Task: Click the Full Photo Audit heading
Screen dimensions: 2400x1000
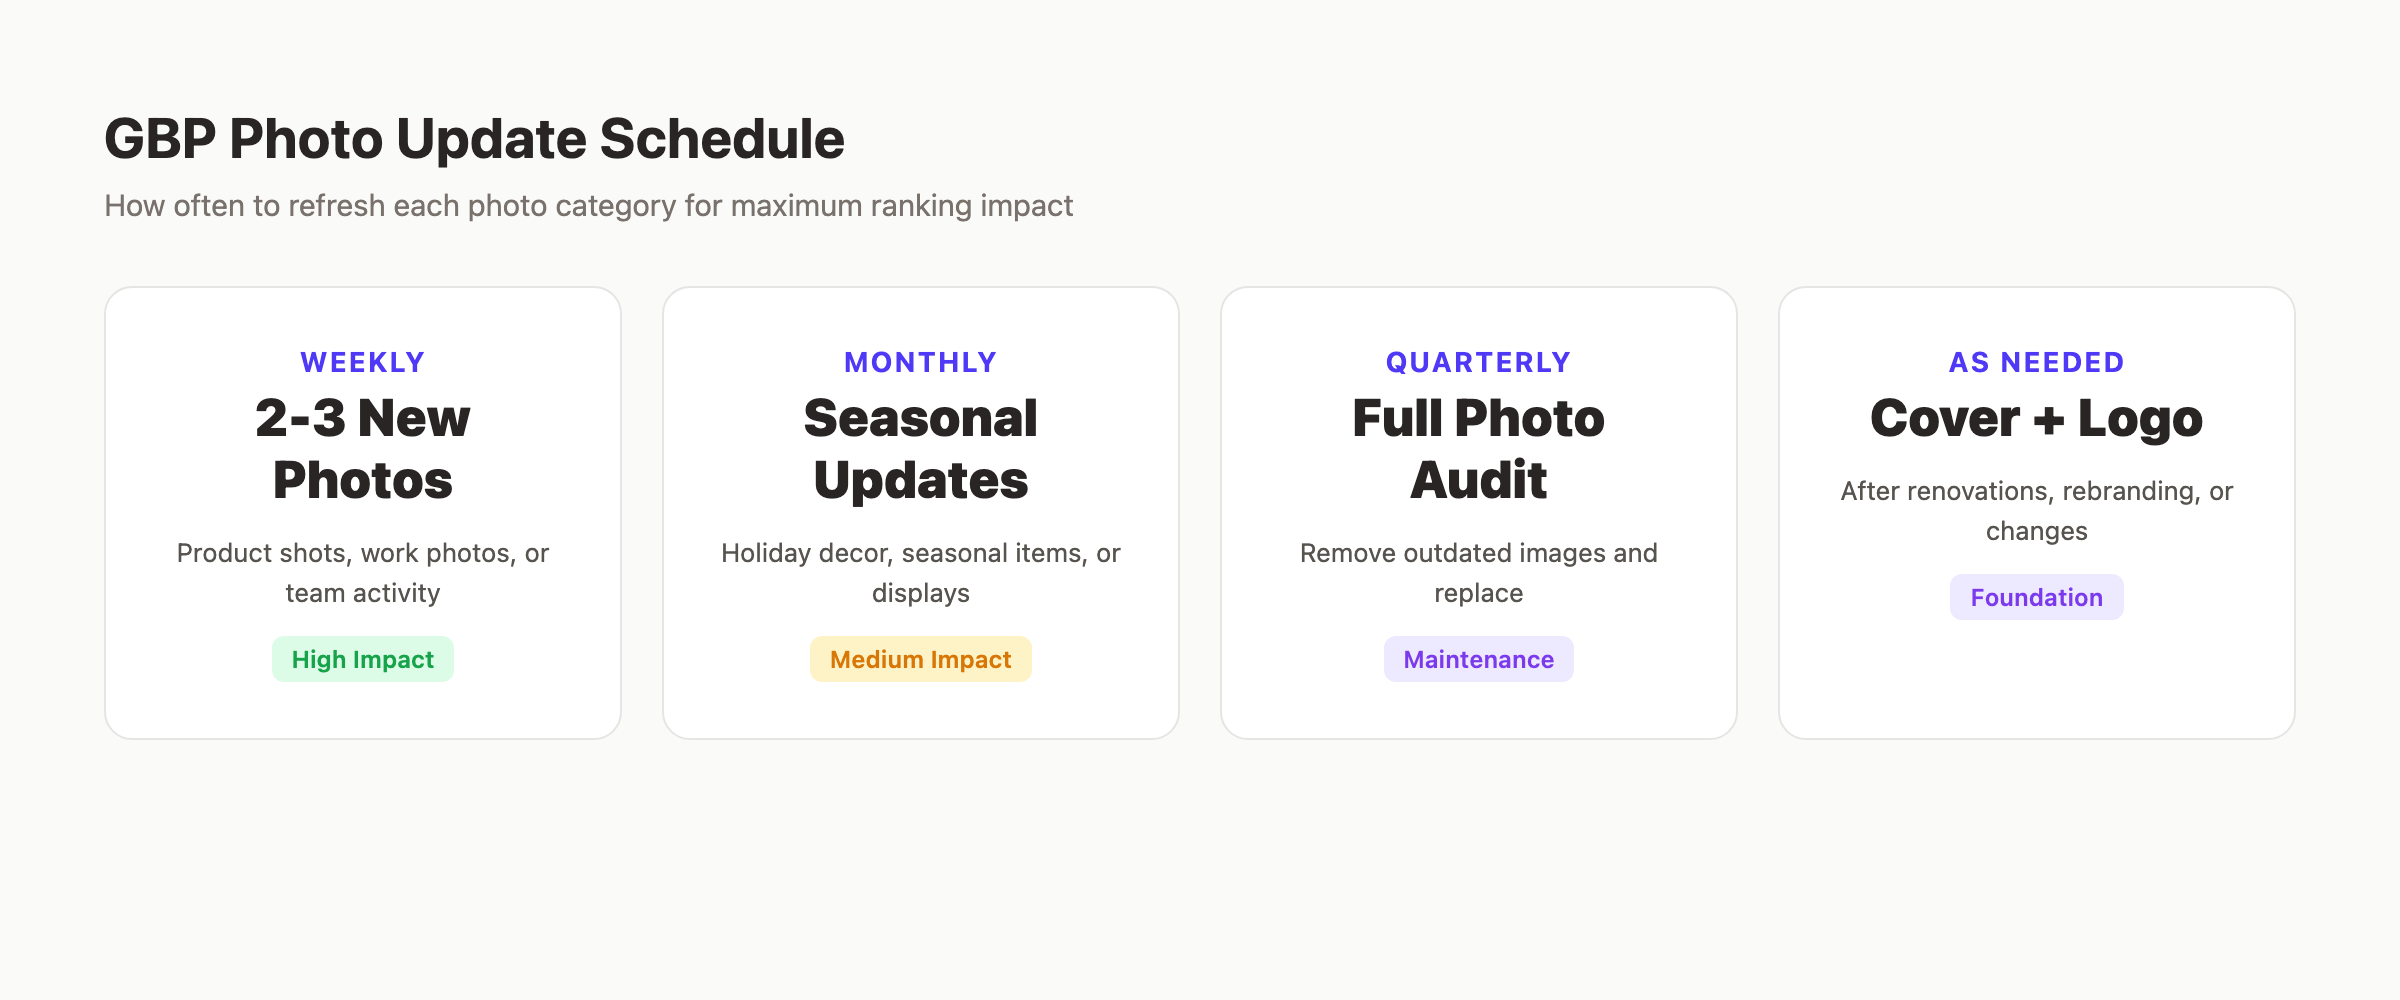Action: click(x=1478, y=448)
